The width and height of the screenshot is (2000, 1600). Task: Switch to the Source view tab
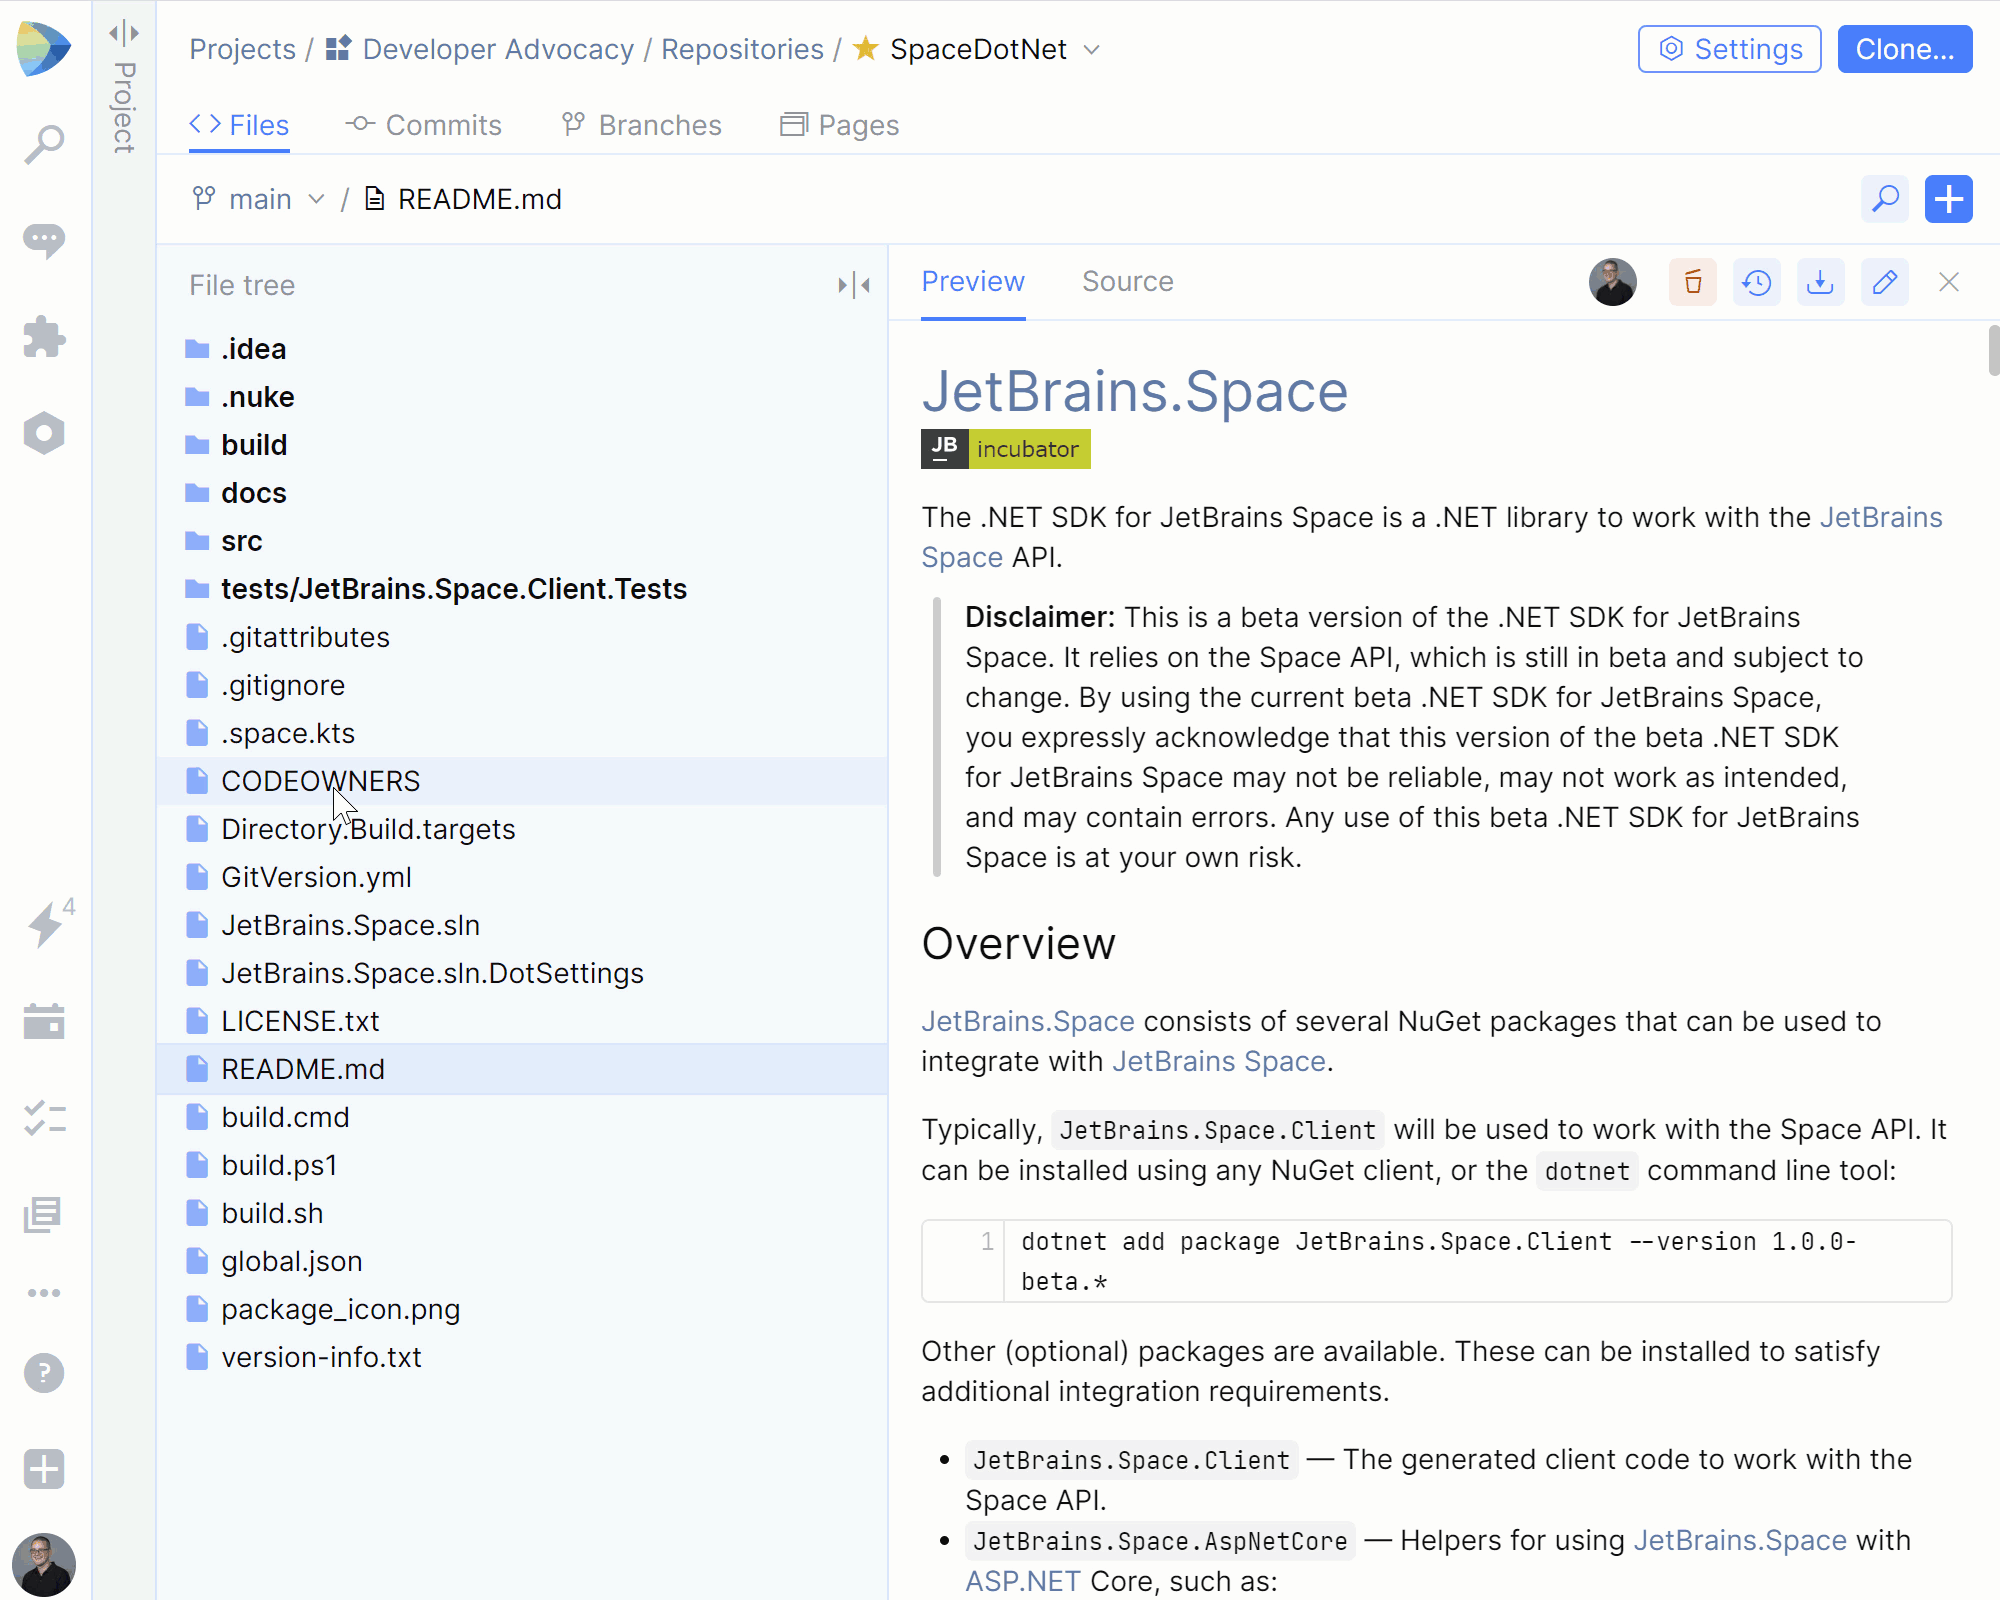point(1127,281)
